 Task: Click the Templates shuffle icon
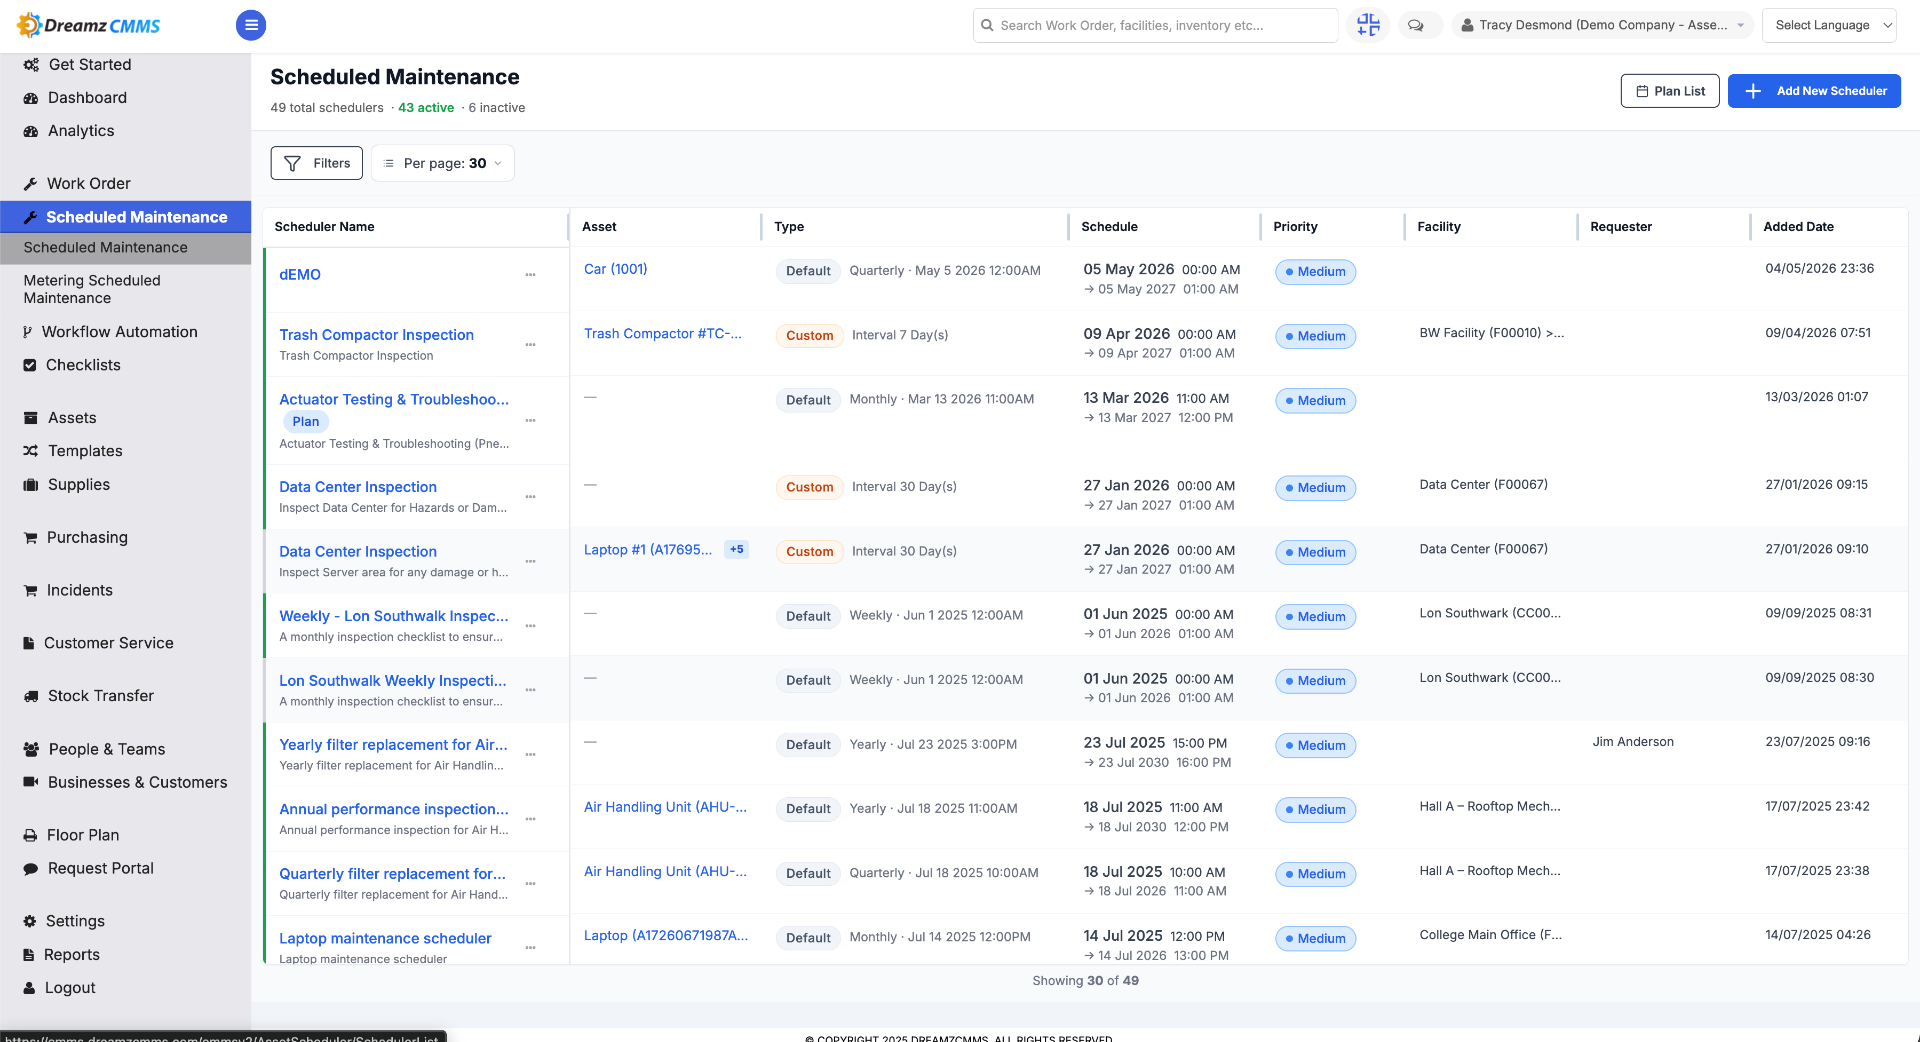click(31, 451)
